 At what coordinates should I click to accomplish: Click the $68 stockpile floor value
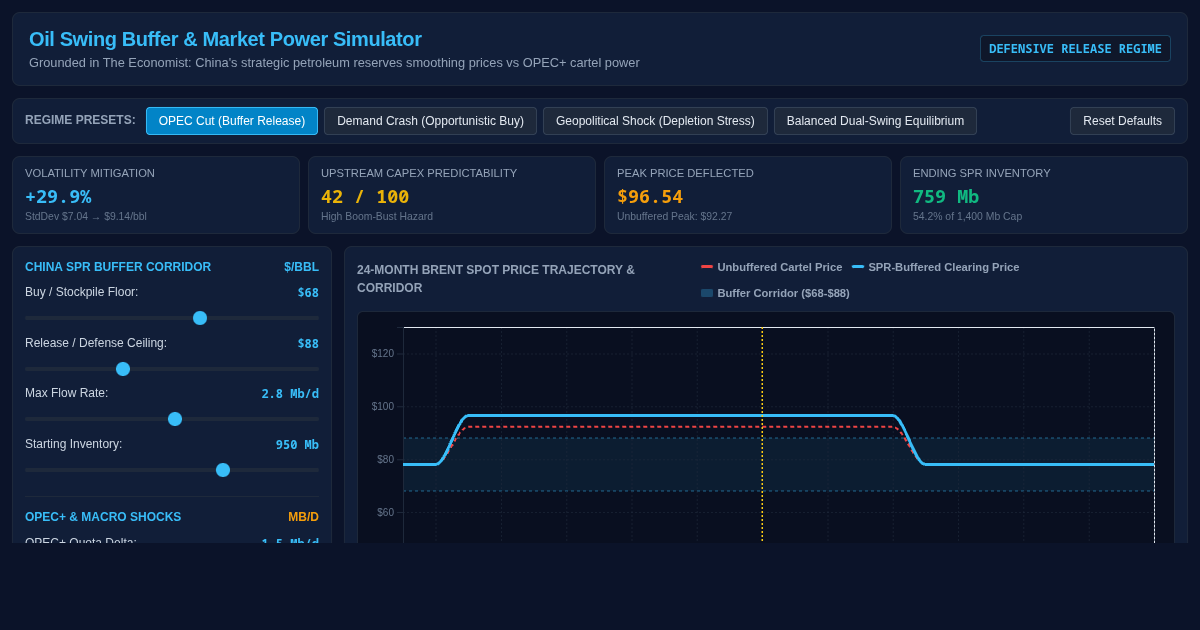pos(308,293)
